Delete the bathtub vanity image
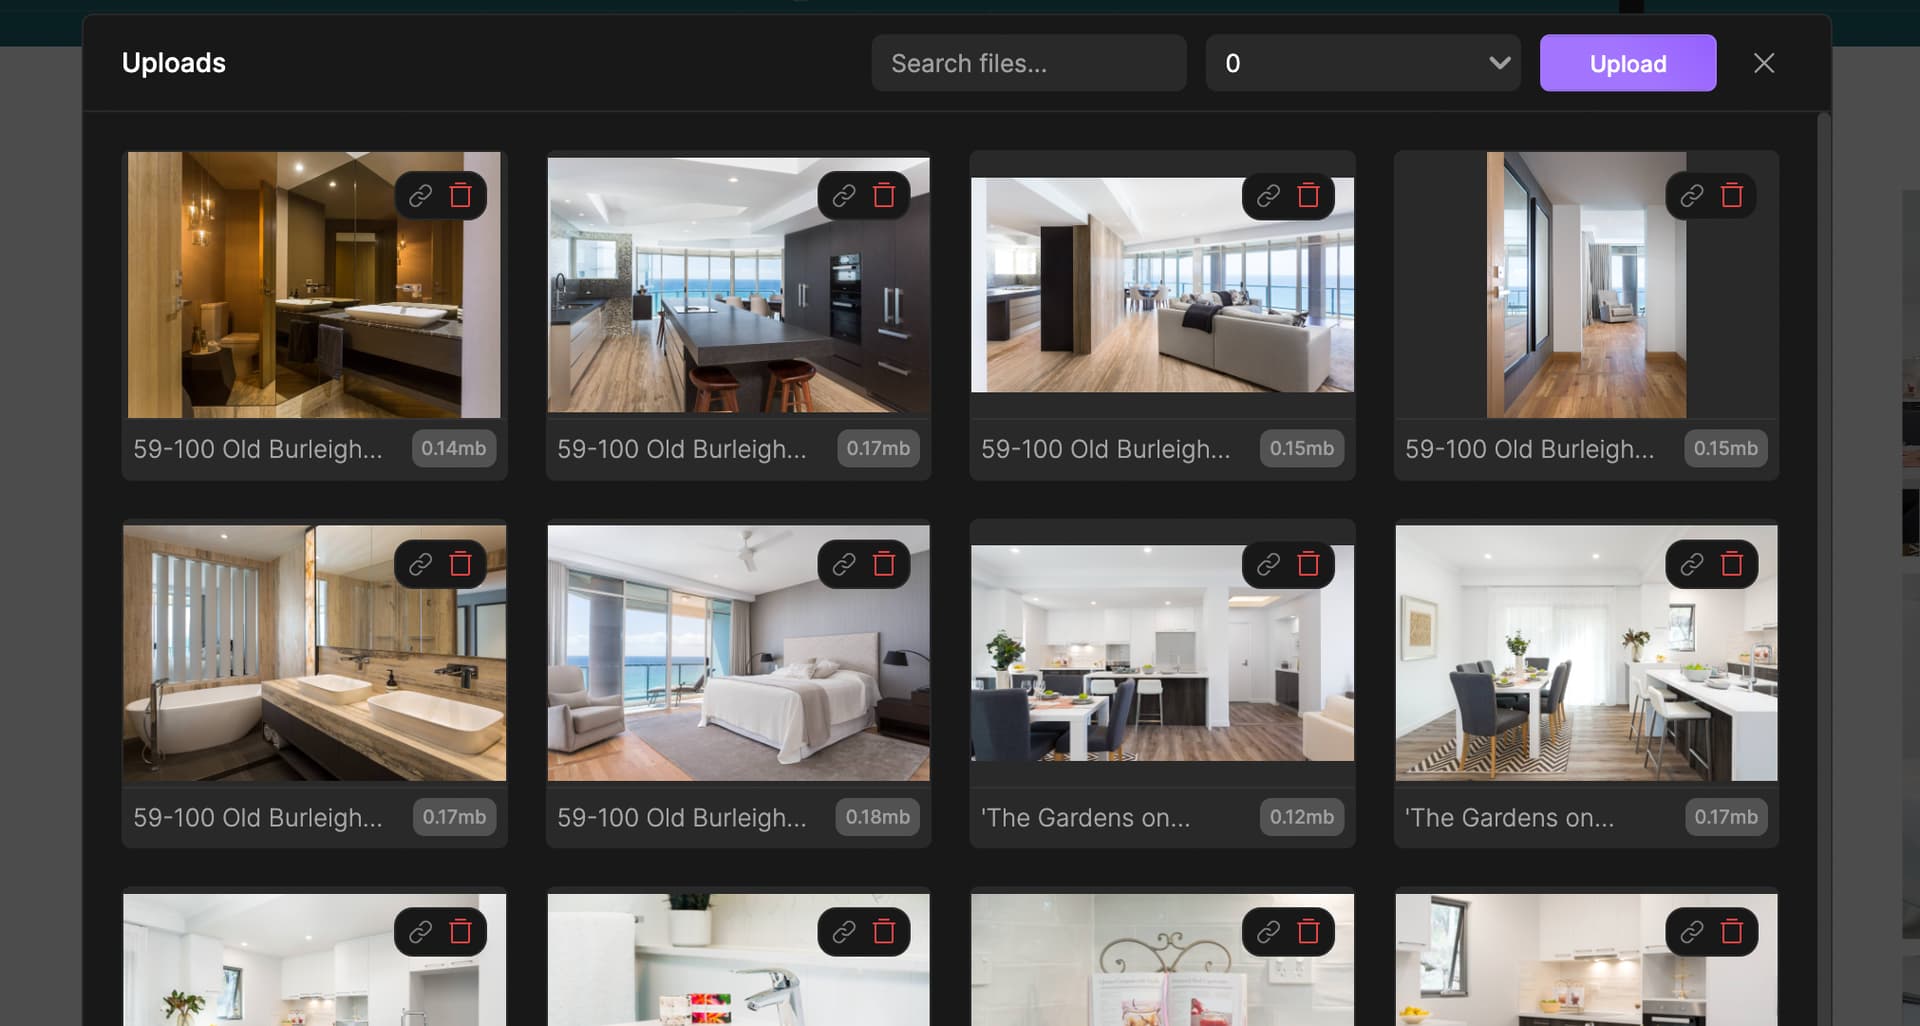1920x1026 pixels. 460,564
